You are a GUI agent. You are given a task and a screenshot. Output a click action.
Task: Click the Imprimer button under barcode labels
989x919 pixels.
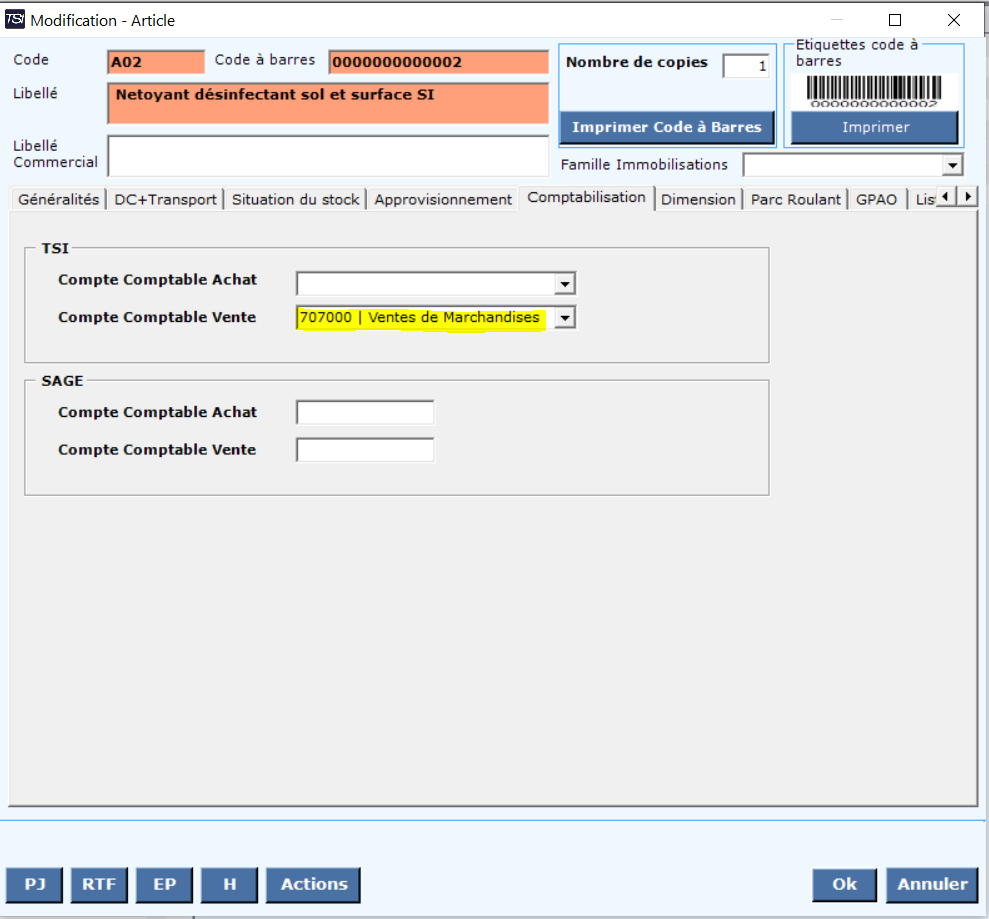[x=875, y=128]
